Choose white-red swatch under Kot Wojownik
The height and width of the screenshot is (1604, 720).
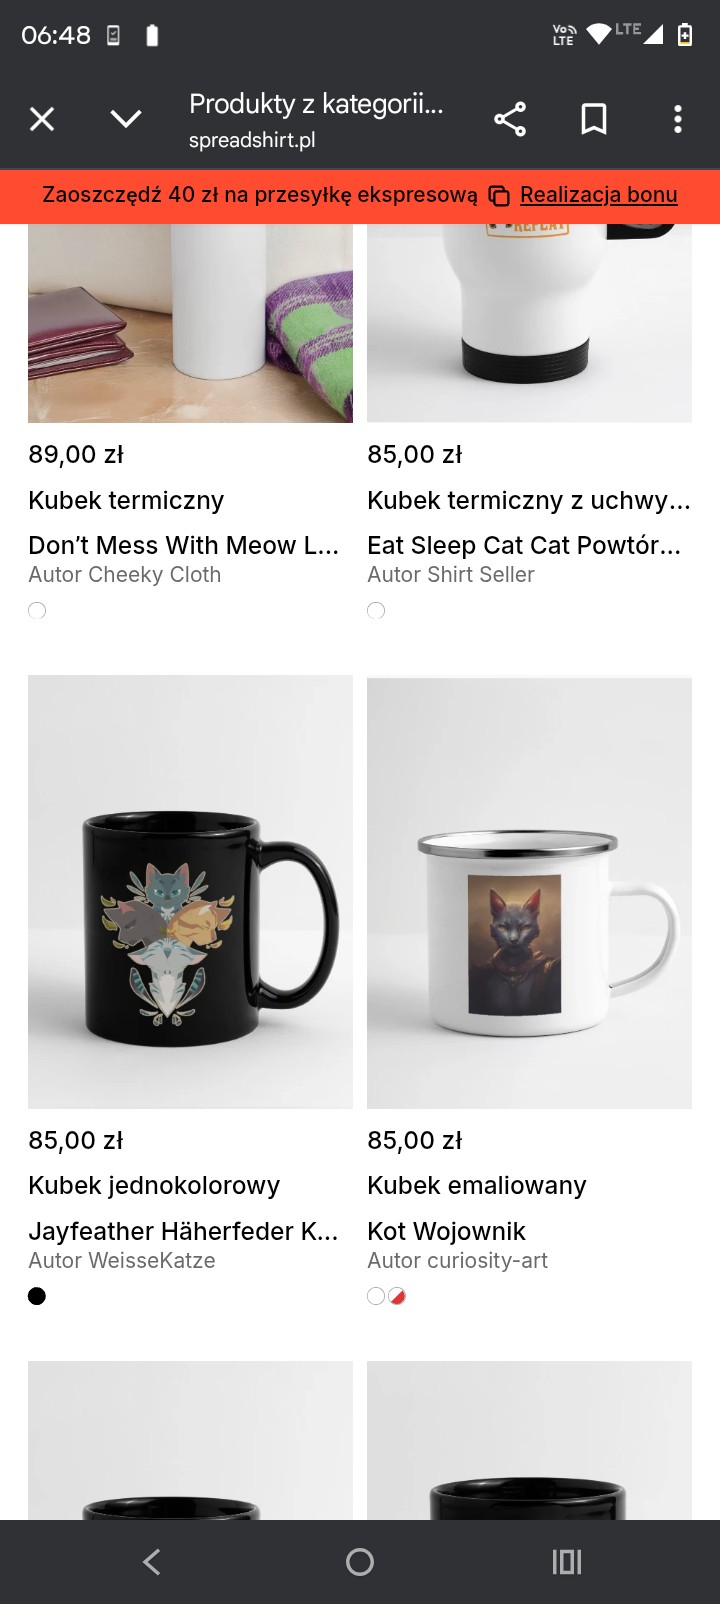(x=397, y=1296)
